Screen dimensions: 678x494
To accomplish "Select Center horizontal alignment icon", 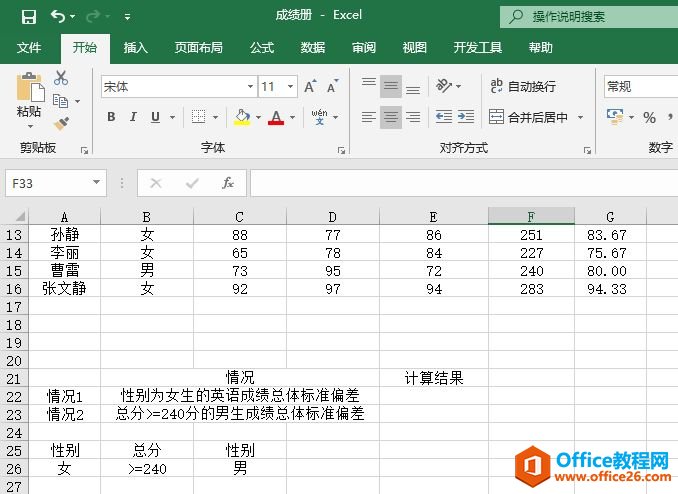I will (x=391, y=117).
